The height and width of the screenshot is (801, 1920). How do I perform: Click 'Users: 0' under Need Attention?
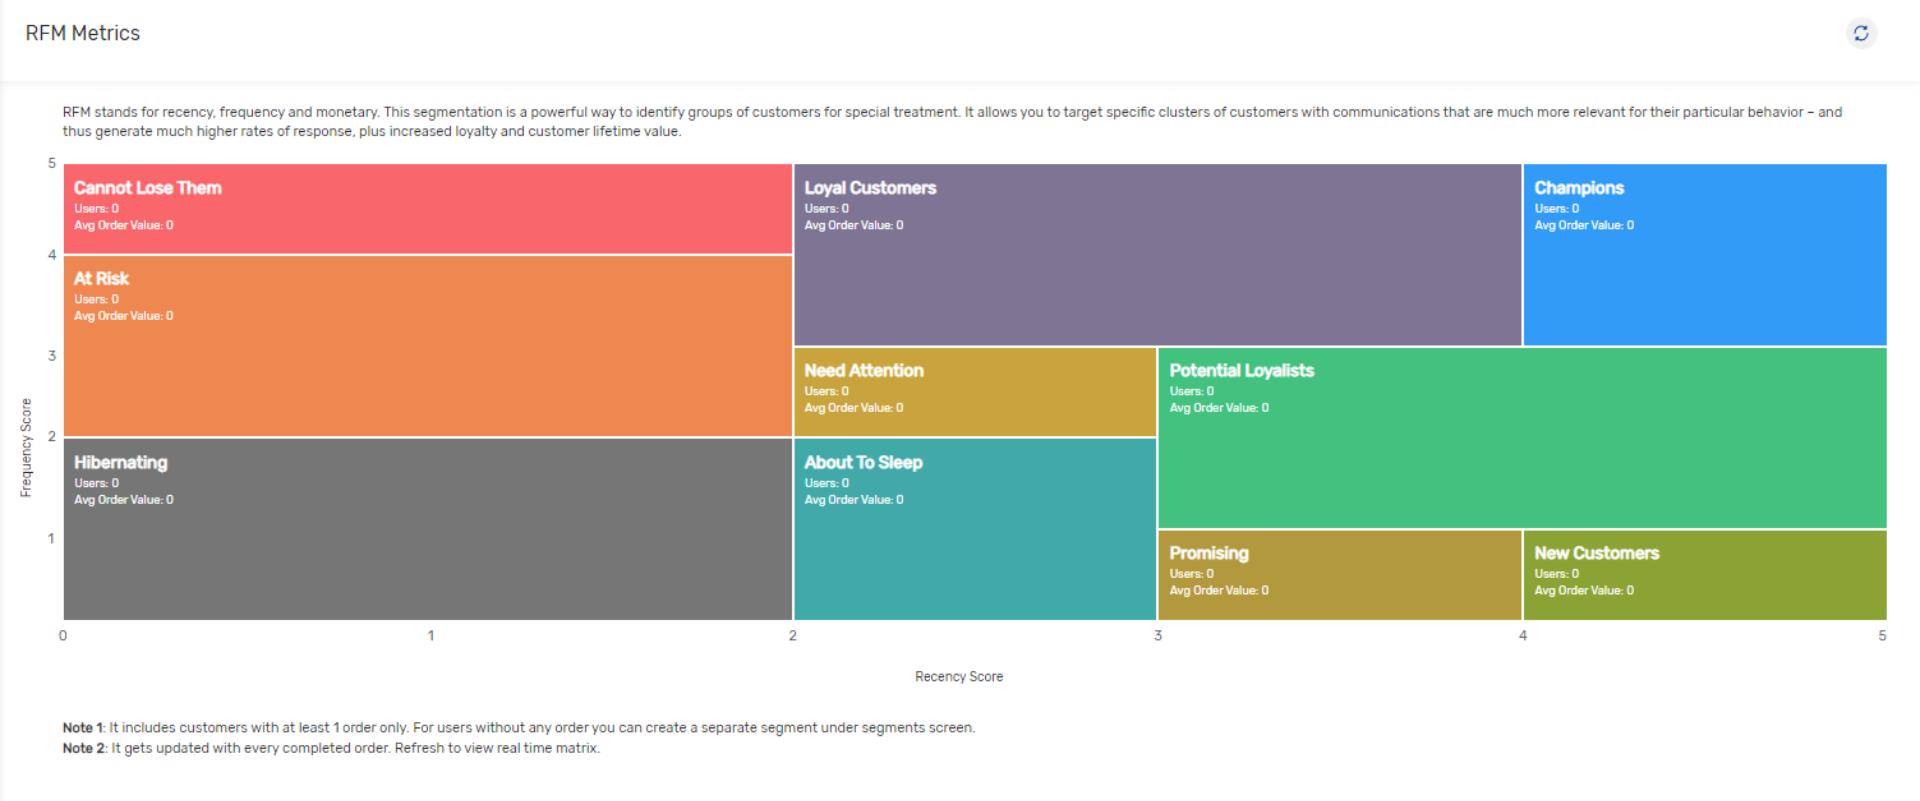click(x=827, y=391)
